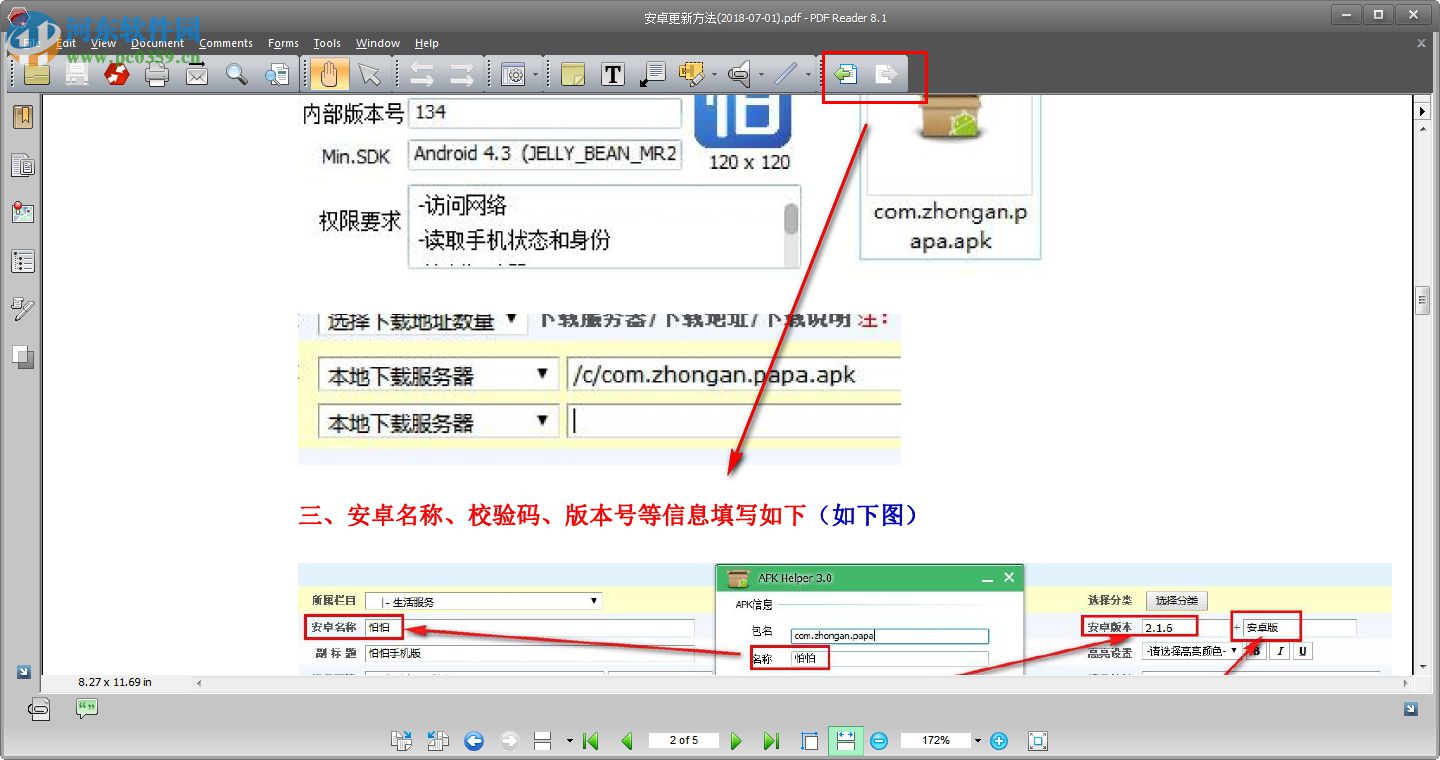Open the Layers side panel
Viewport: 1440px width, 760px height.
point(22,357)
